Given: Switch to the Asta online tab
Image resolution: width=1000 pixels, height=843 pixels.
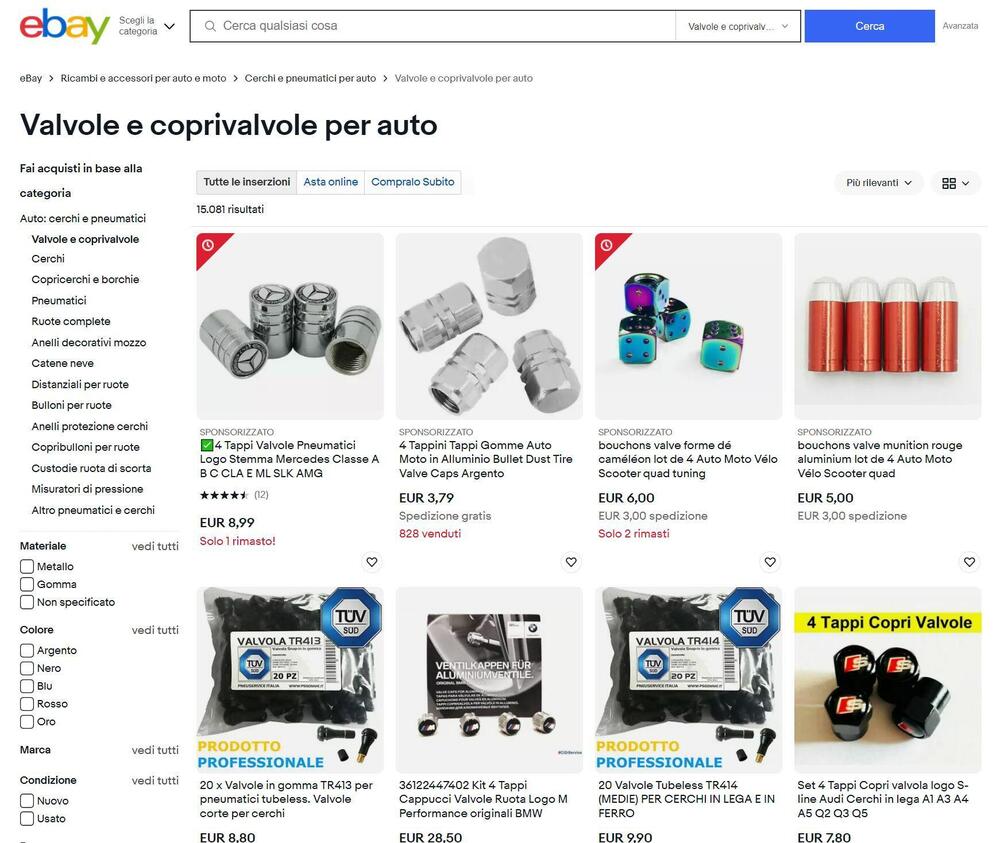Looking at the screenshot, I should coord(330,182).
